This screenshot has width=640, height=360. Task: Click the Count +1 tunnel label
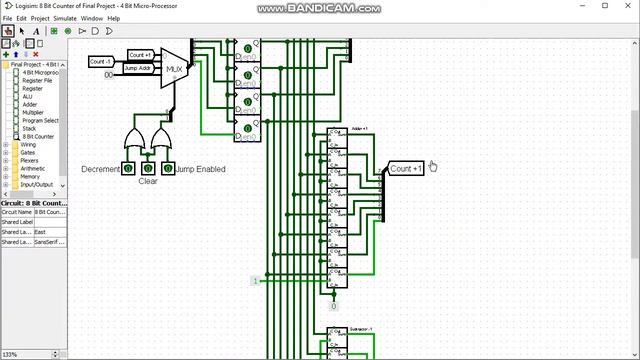406,168
